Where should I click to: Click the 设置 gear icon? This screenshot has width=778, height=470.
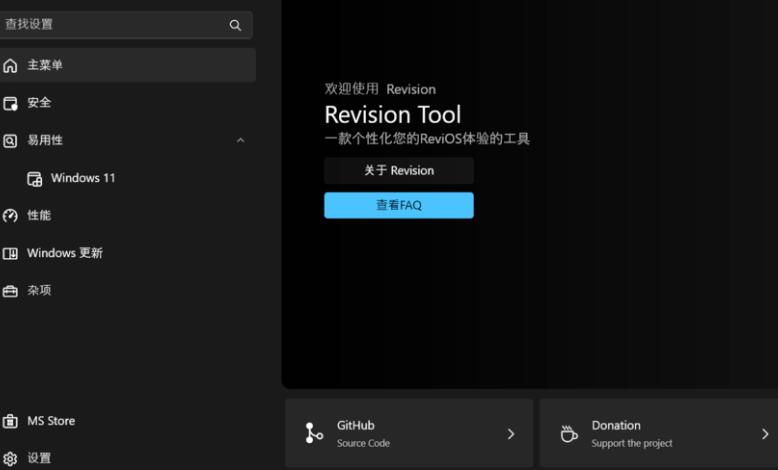point(10,459)
